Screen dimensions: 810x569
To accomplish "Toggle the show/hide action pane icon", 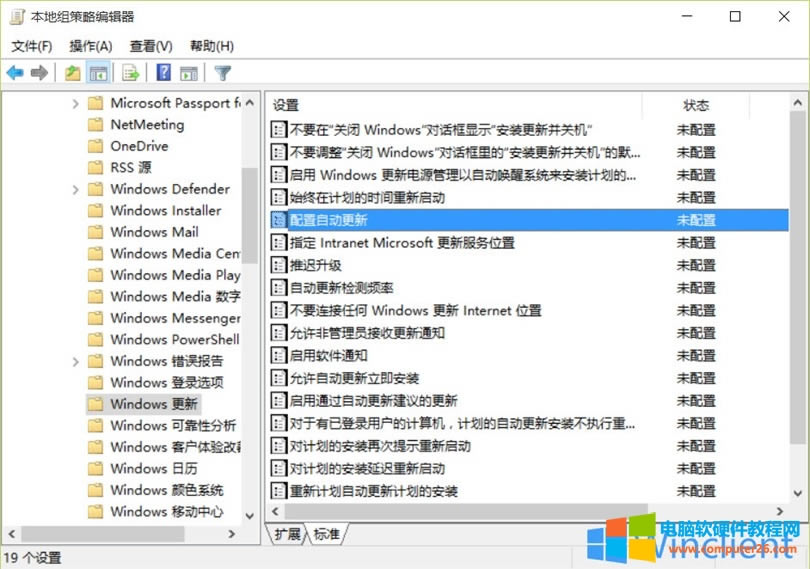I will pyautogui.click(x=189, y=73).
